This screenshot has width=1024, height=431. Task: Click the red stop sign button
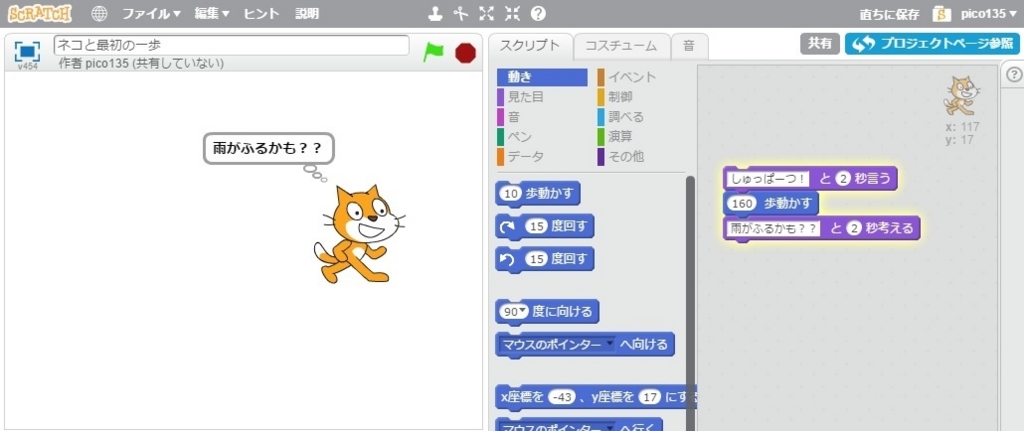click(x=465, y=52)
